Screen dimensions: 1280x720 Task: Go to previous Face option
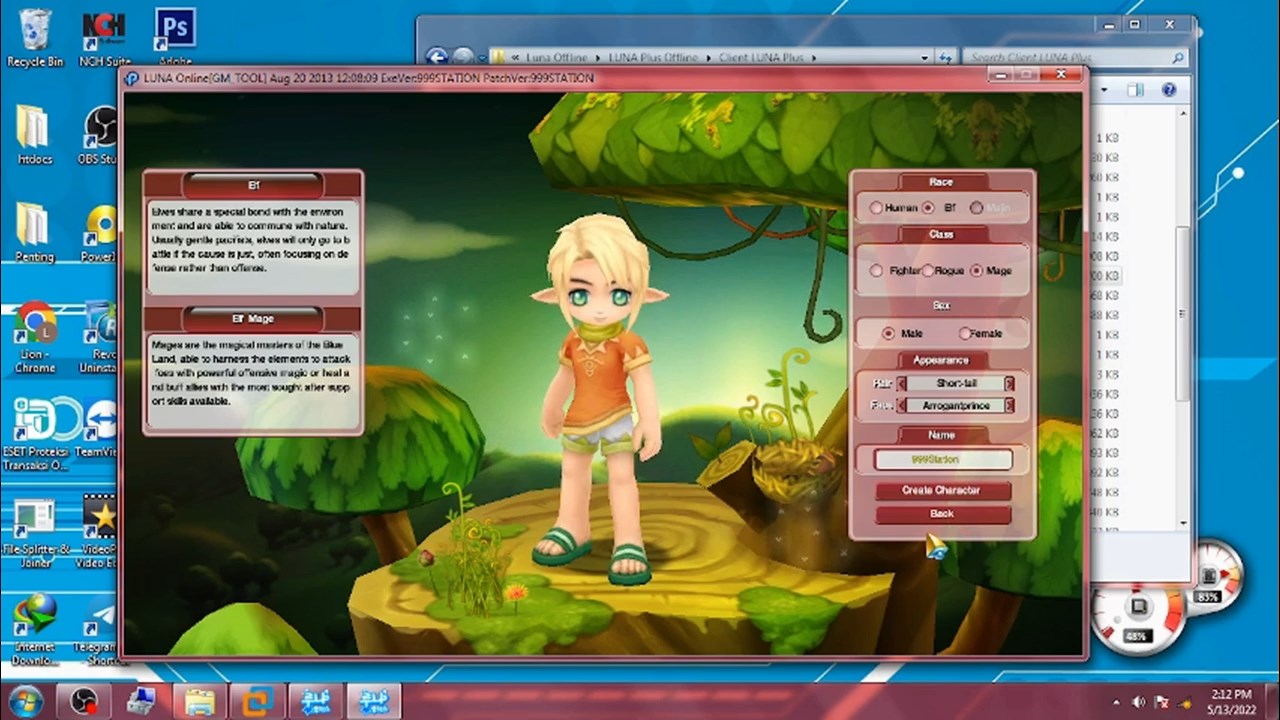point(901,405)
